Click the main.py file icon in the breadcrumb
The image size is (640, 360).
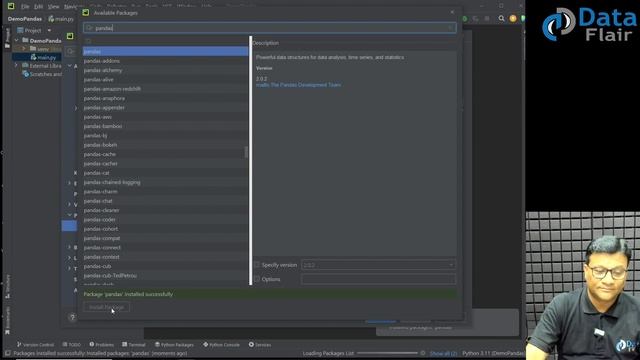pos(51,19)
